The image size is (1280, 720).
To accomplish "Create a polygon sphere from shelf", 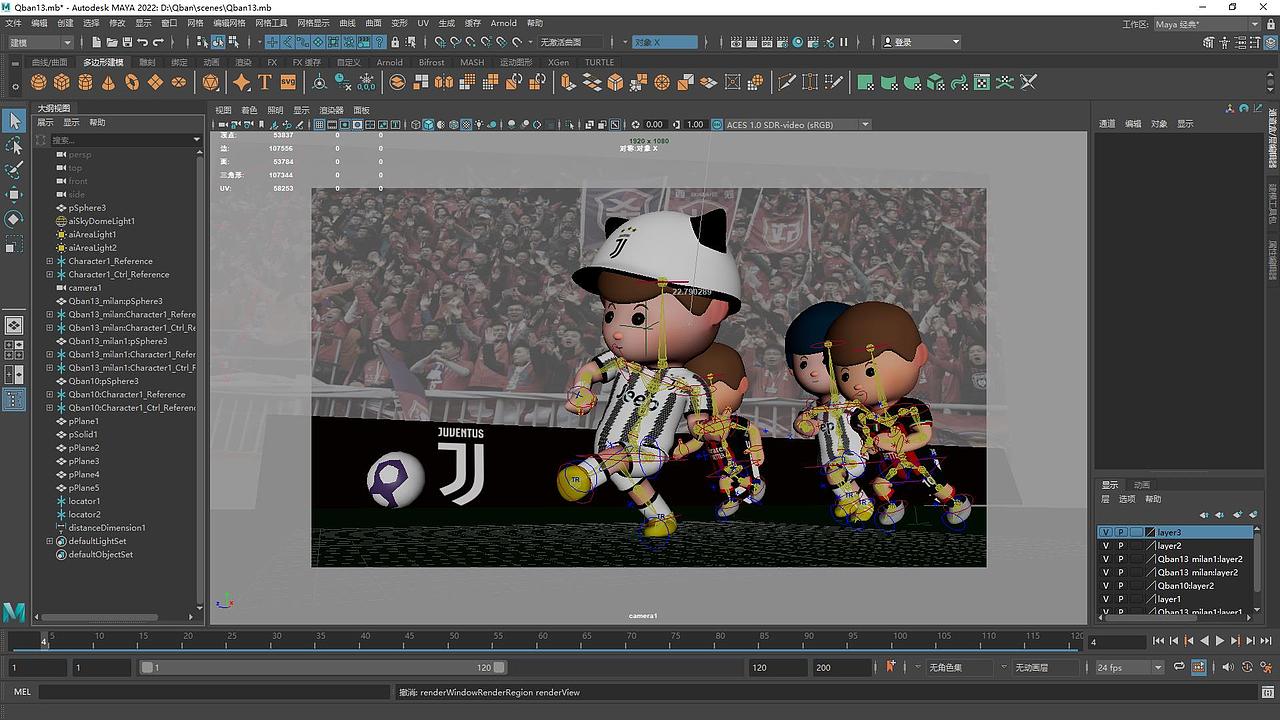I will tap(38, 82).
